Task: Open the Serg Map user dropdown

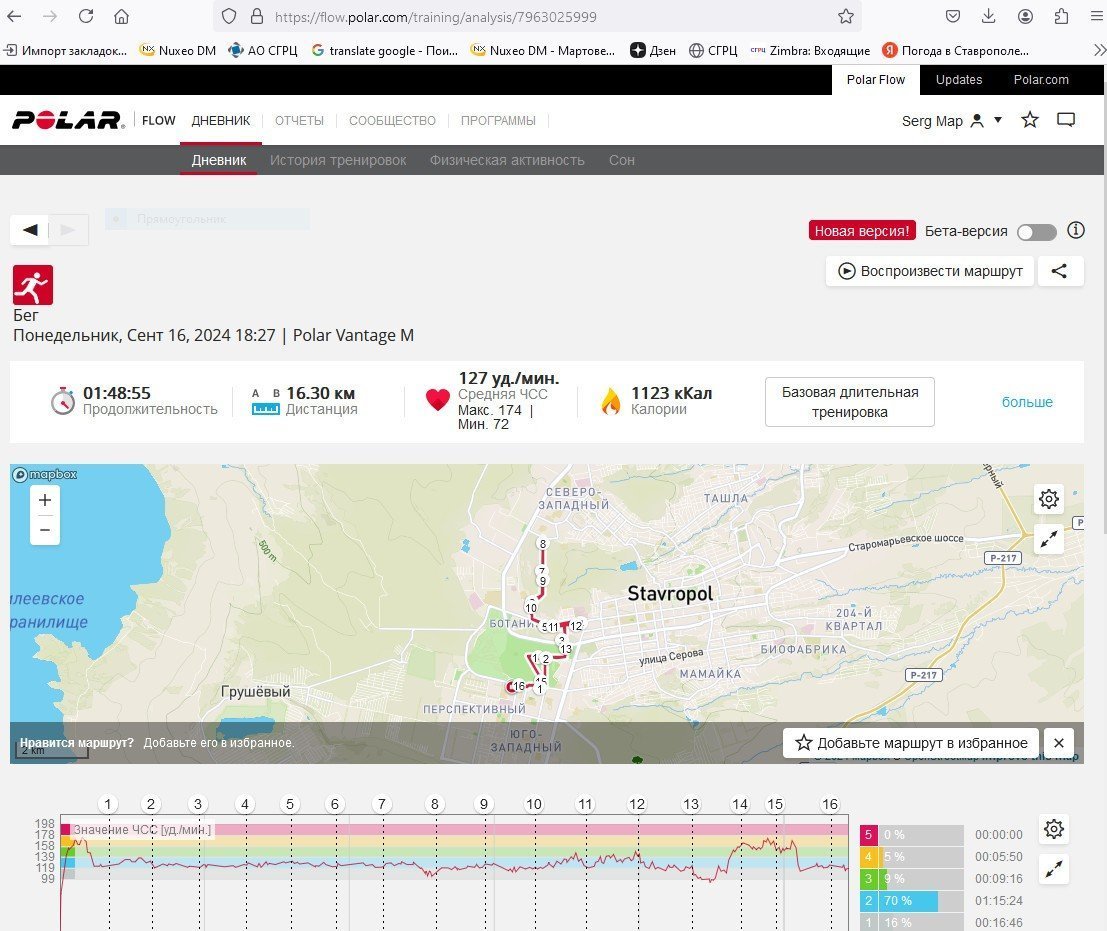Action: point(952,121)
